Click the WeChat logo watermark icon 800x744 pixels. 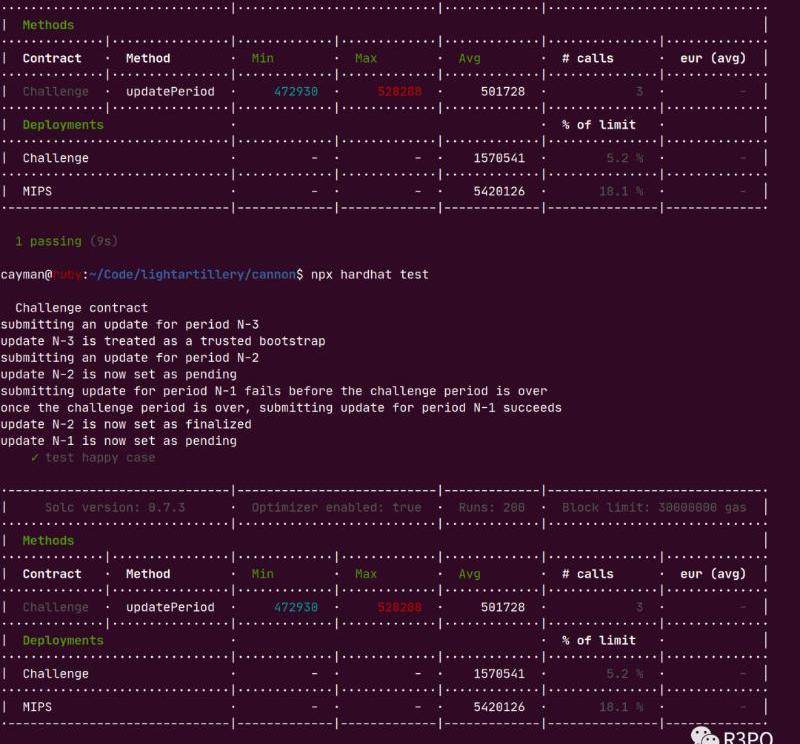pos(705,736)
